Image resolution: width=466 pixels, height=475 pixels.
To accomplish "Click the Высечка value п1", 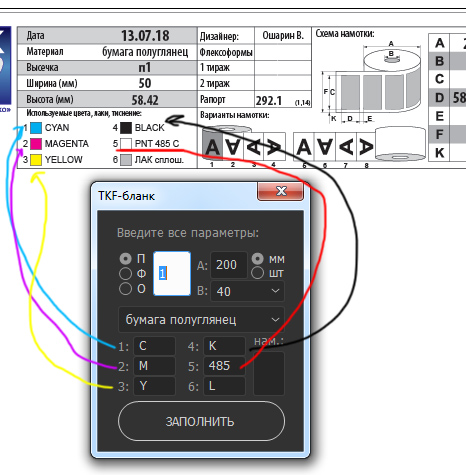I will (145, 68).
